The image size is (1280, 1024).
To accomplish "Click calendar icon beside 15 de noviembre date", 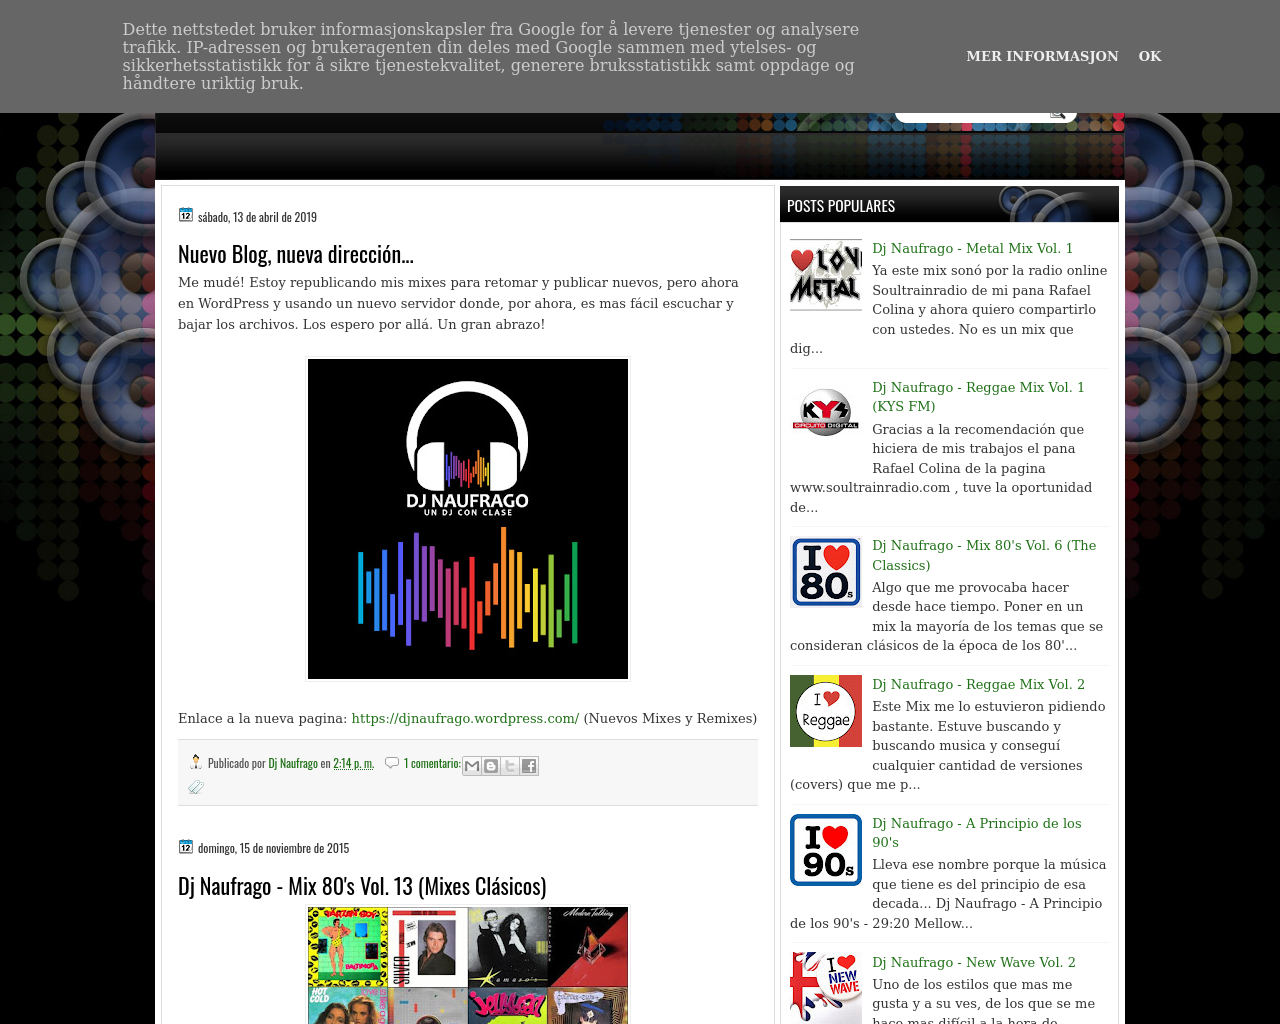I will [186, 846].
